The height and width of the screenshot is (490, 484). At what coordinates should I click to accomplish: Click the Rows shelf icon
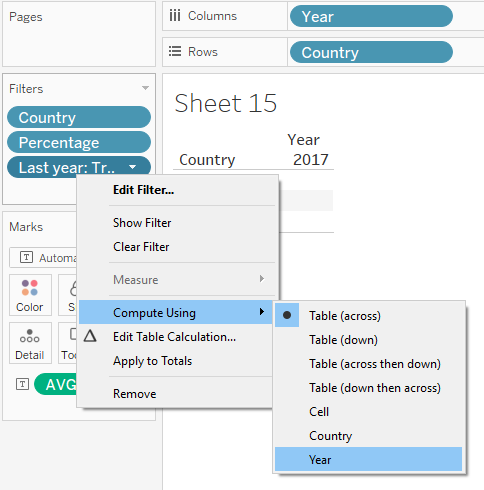pyautogui.click(x=175, y=51)
